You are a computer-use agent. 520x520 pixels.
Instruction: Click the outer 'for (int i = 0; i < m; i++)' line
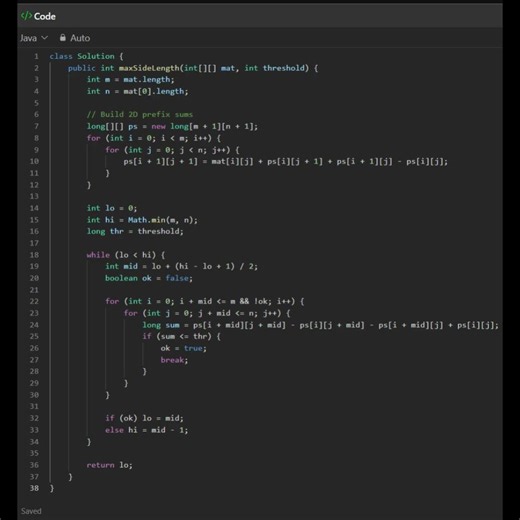[x=153, y=138]
